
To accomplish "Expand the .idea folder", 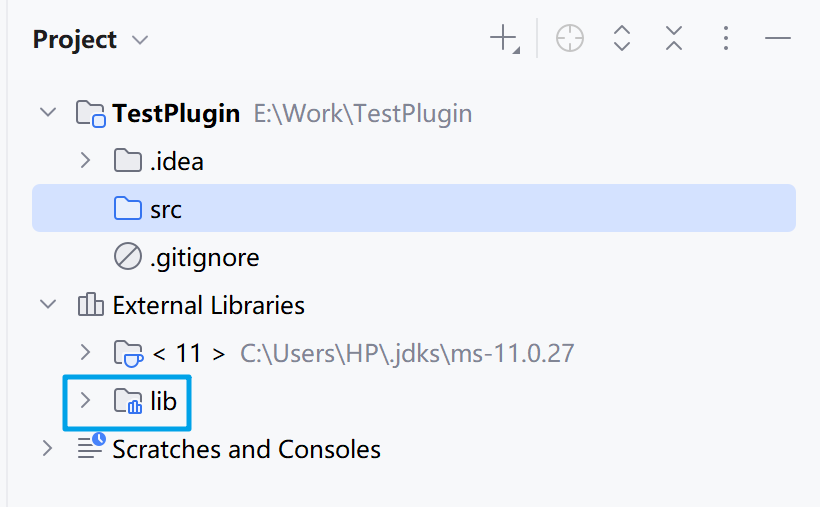I will 85,160.
